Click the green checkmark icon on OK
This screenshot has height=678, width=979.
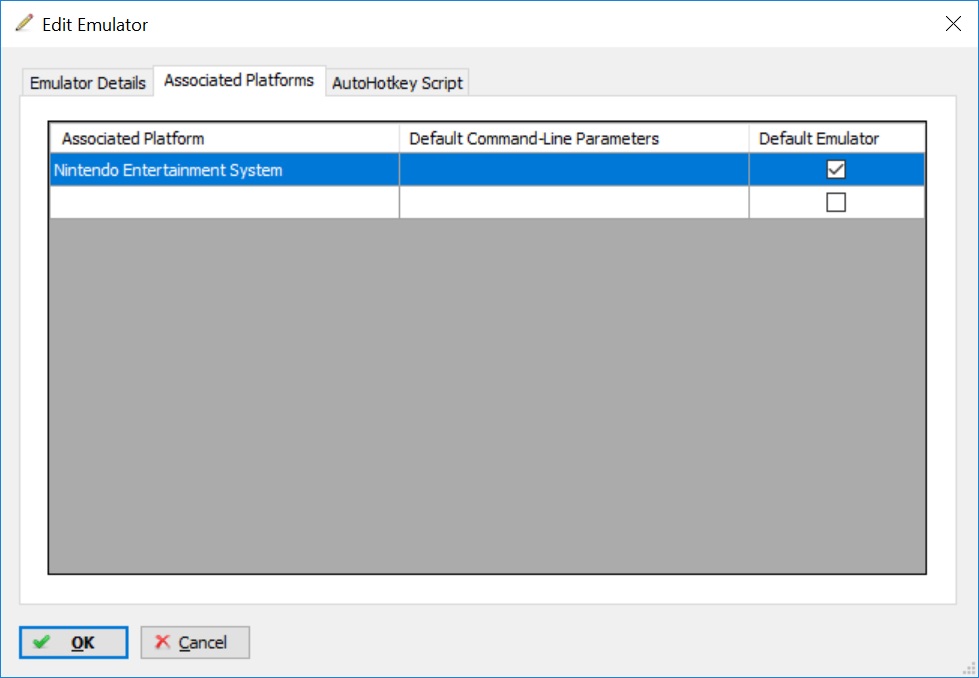point(41,642)
